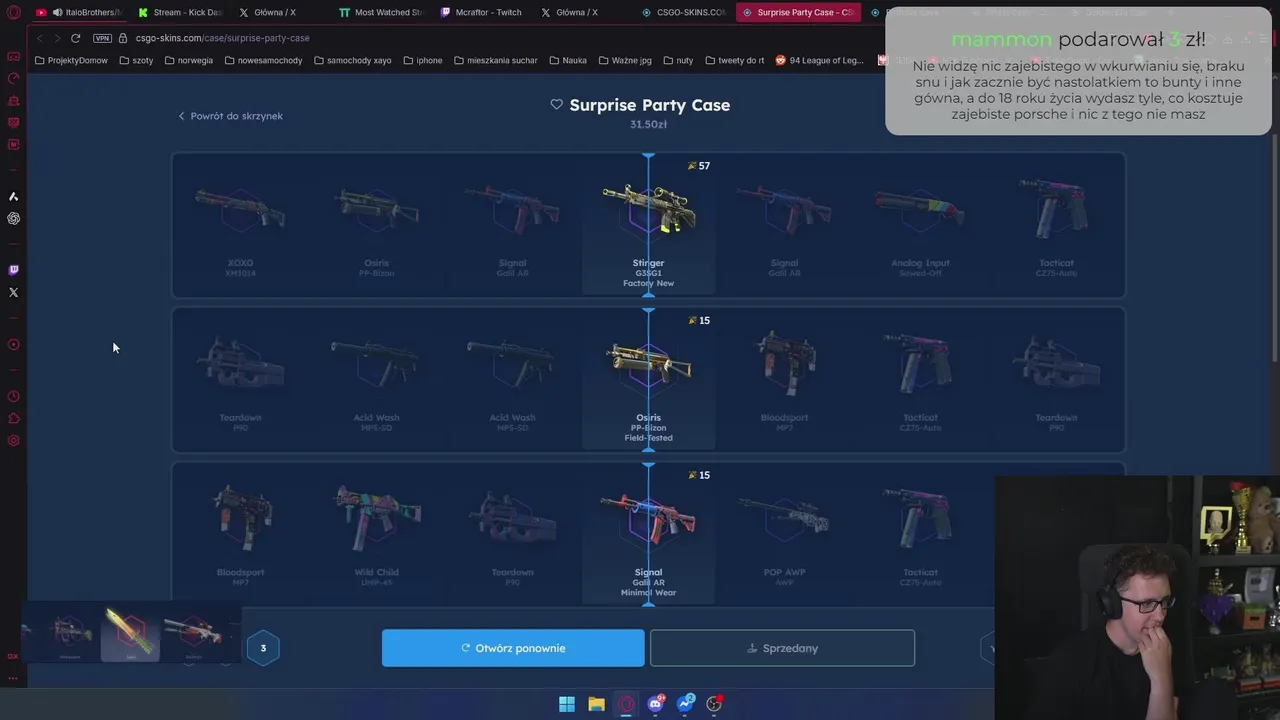Select Signal Galil AR Minimal Wear item
The height and width of the screenshot is (720, 1280).
[x=648, y=536]
